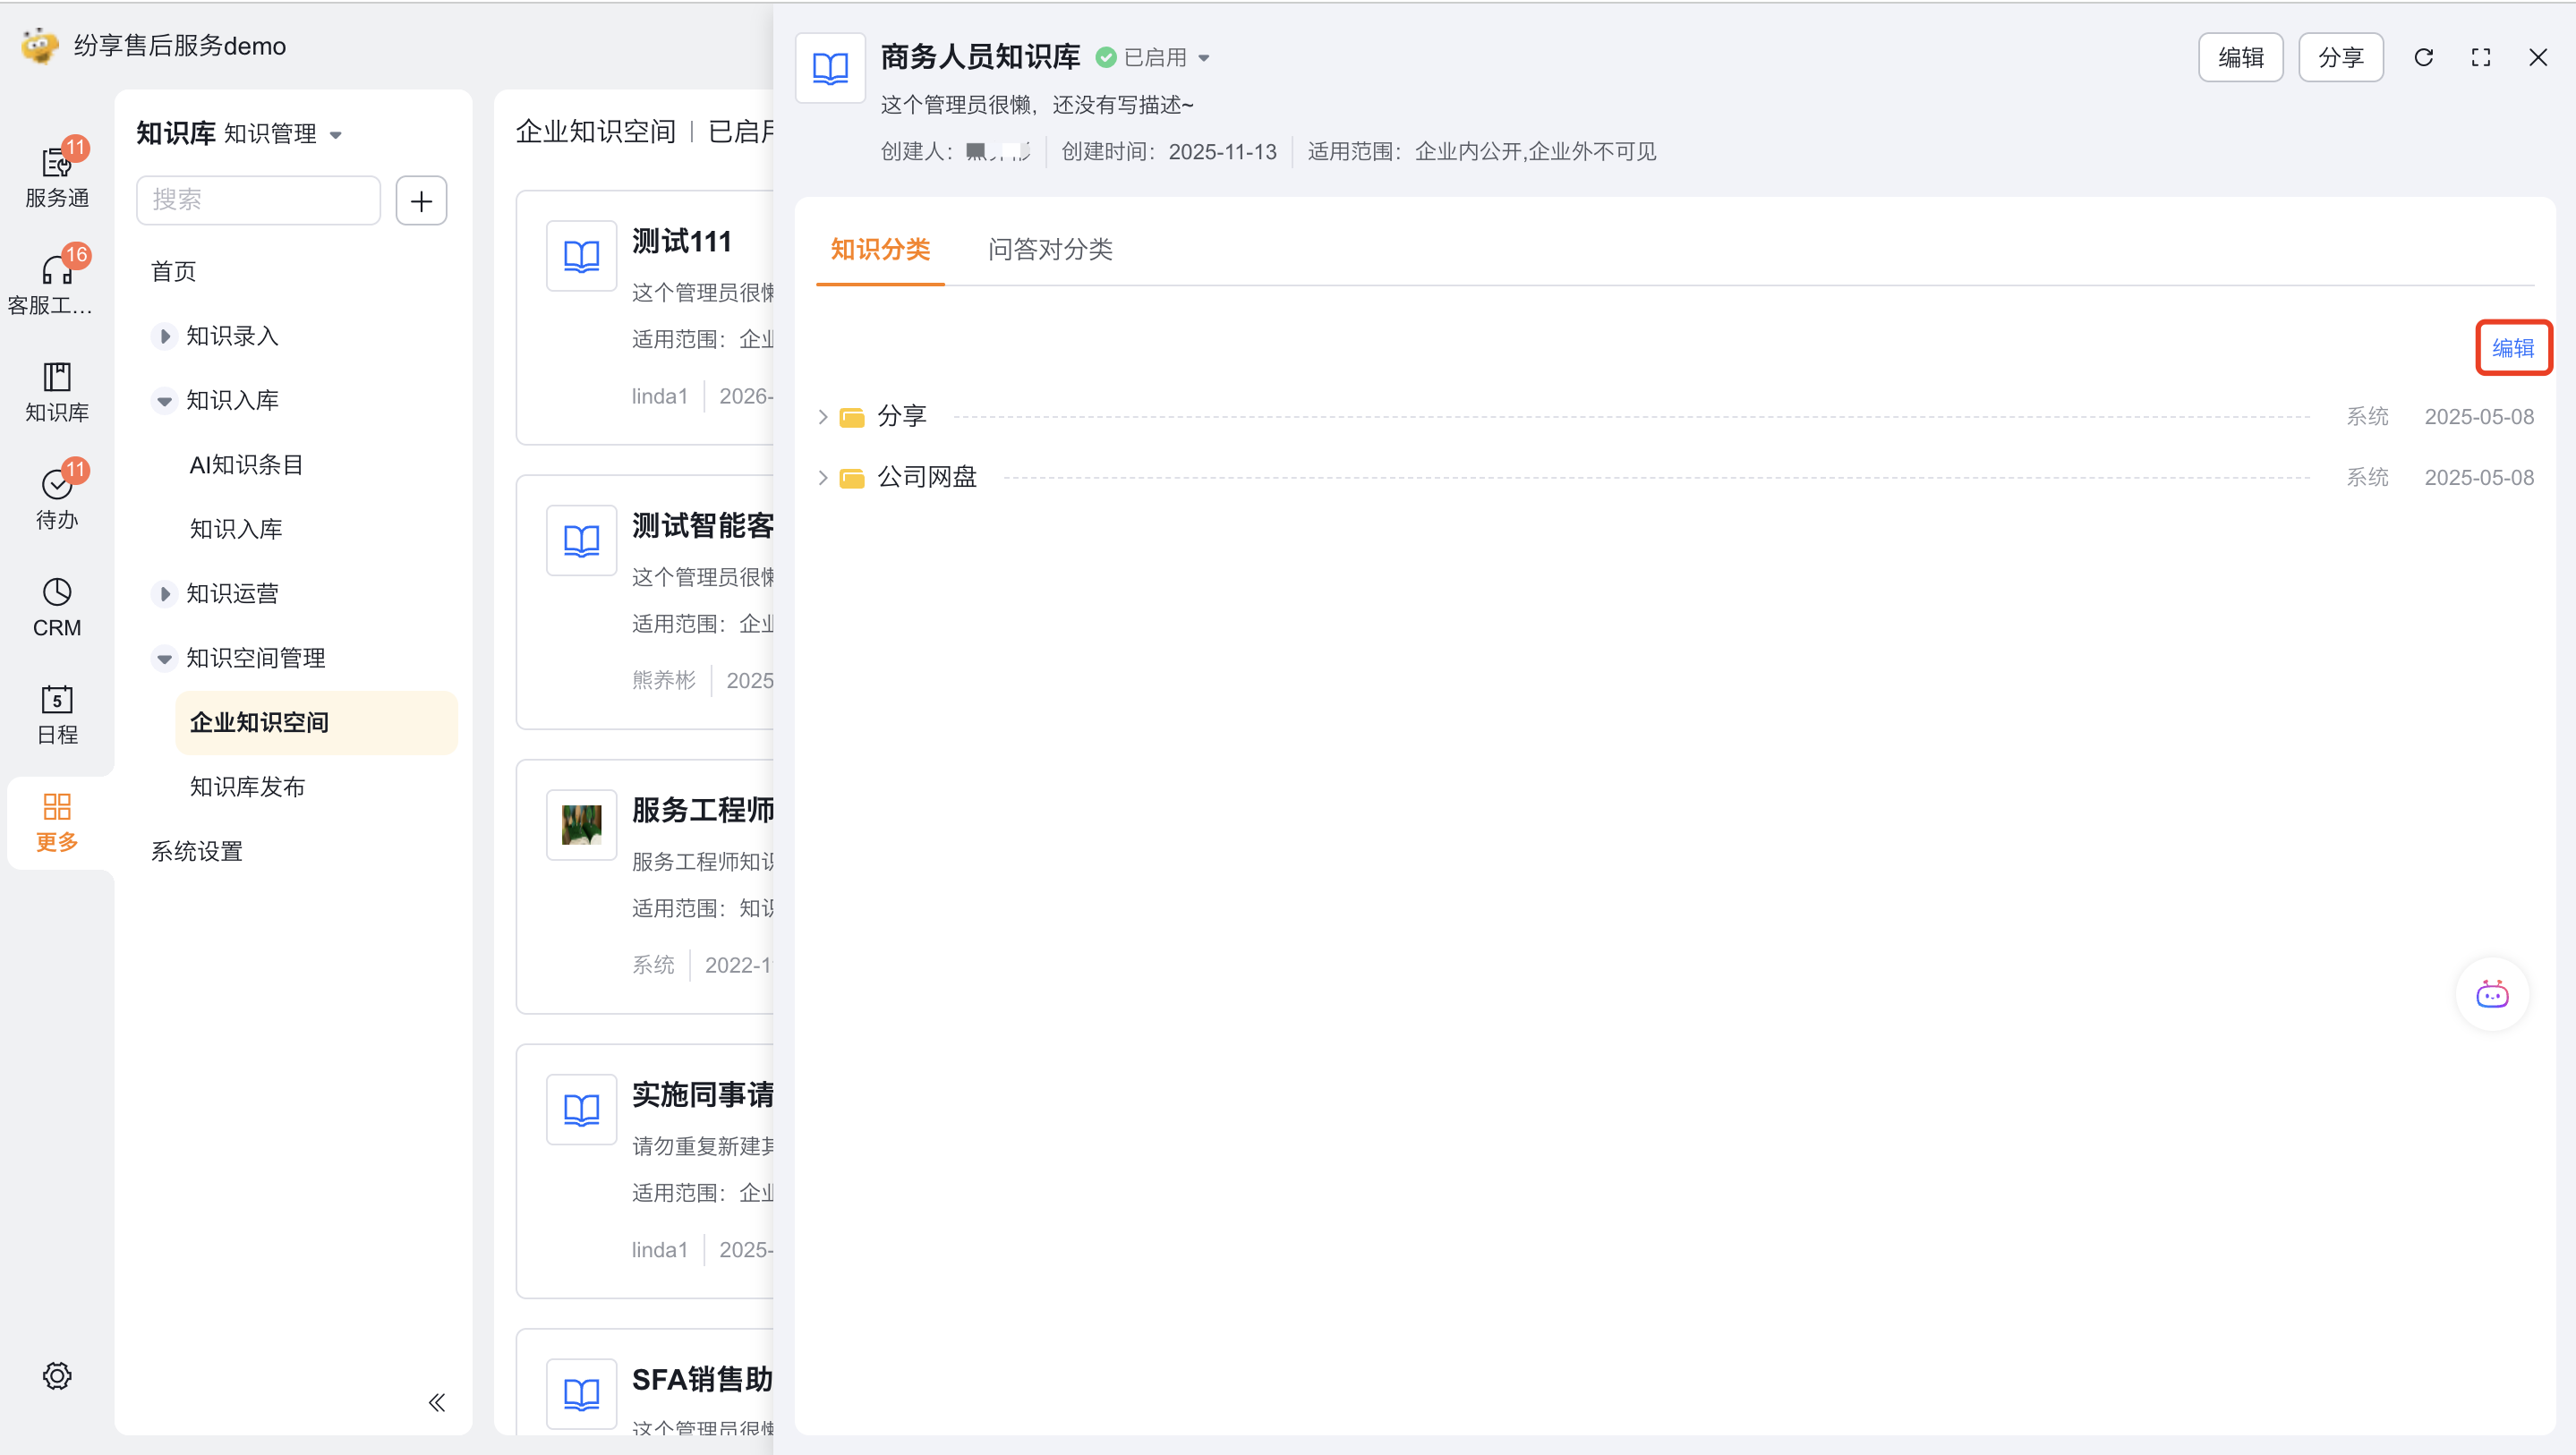Click the settings gear at the bottom left
This screenshot has height=1455, width=2576.
click(56, 1376)
